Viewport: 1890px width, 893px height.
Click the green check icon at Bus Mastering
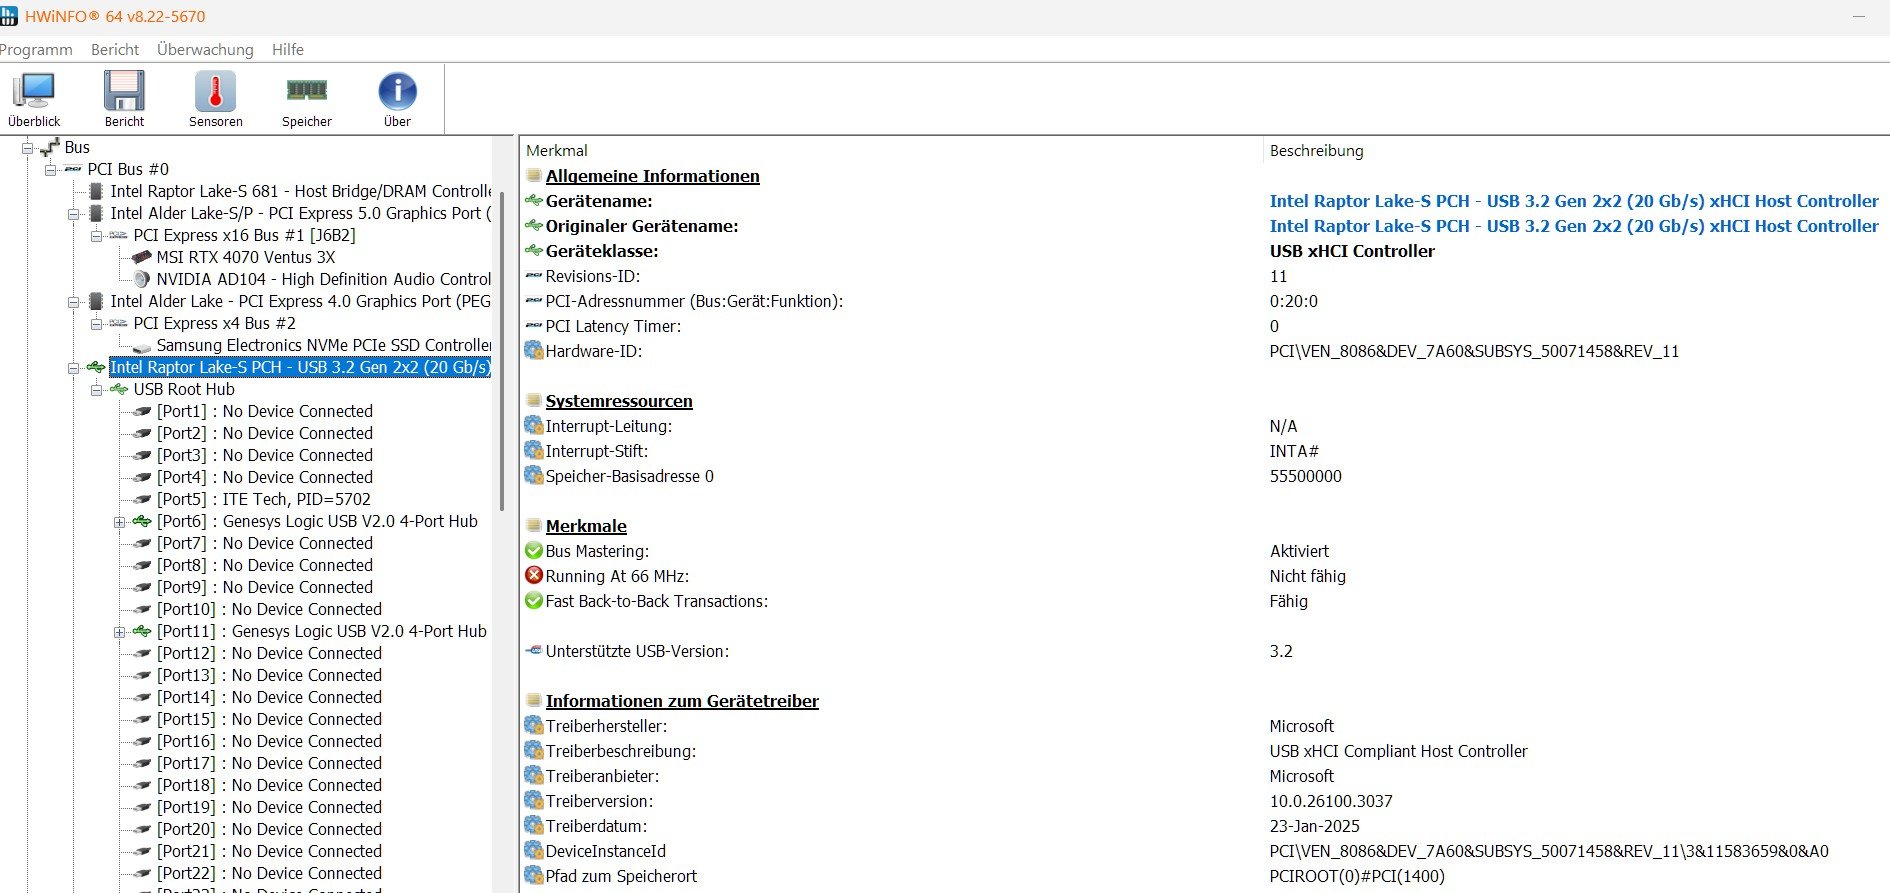pyautogui.click(x=534, y=551)
